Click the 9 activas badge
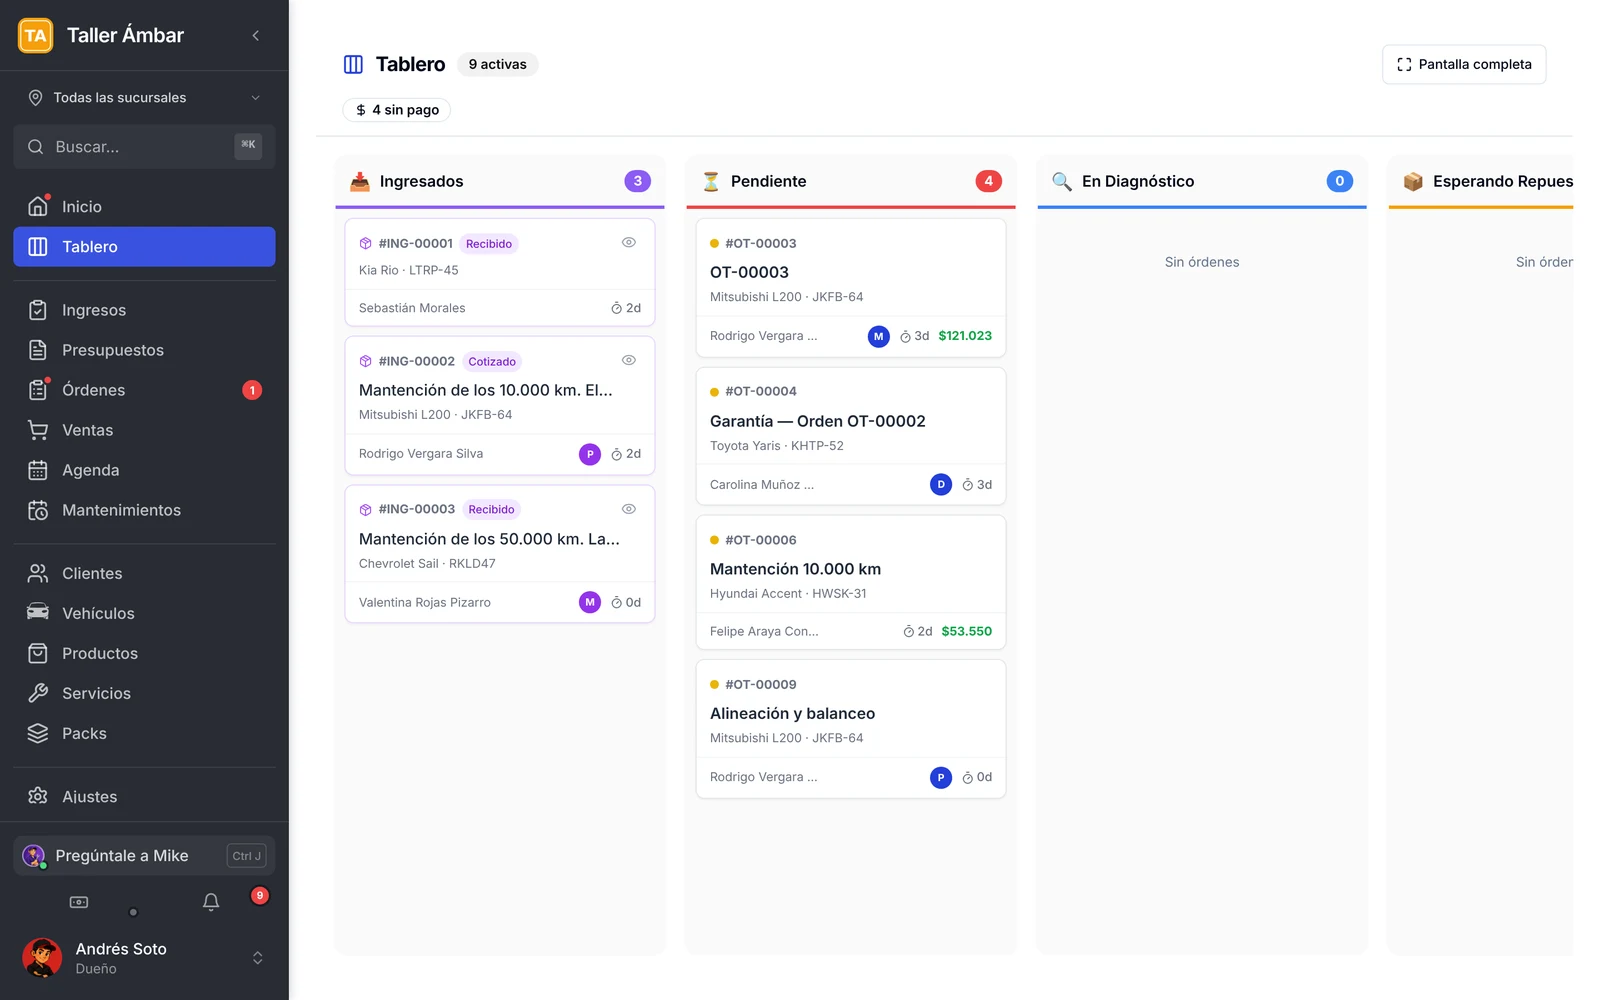The width and height of the screenshot is (1600, 1000). 497,65
